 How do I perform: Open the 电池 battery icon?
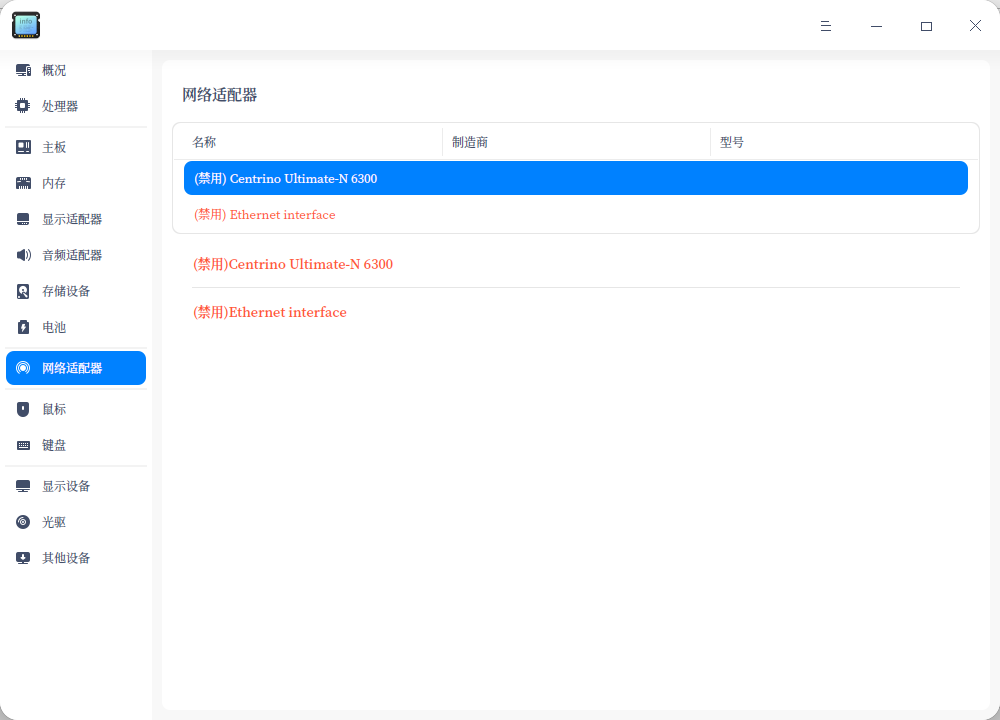(23, 327)
